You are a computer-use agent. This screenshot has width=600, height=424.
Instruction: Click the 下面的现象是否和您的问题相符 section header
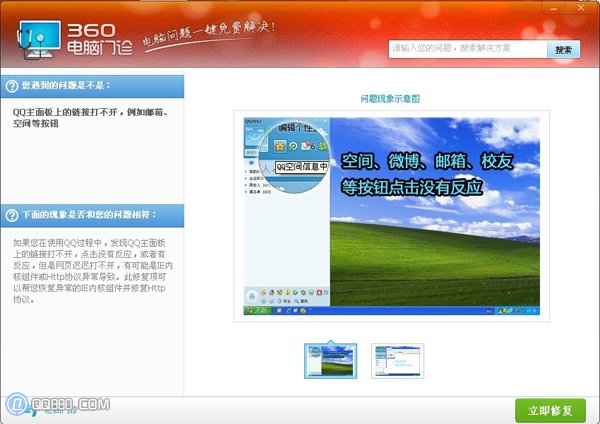82,215
